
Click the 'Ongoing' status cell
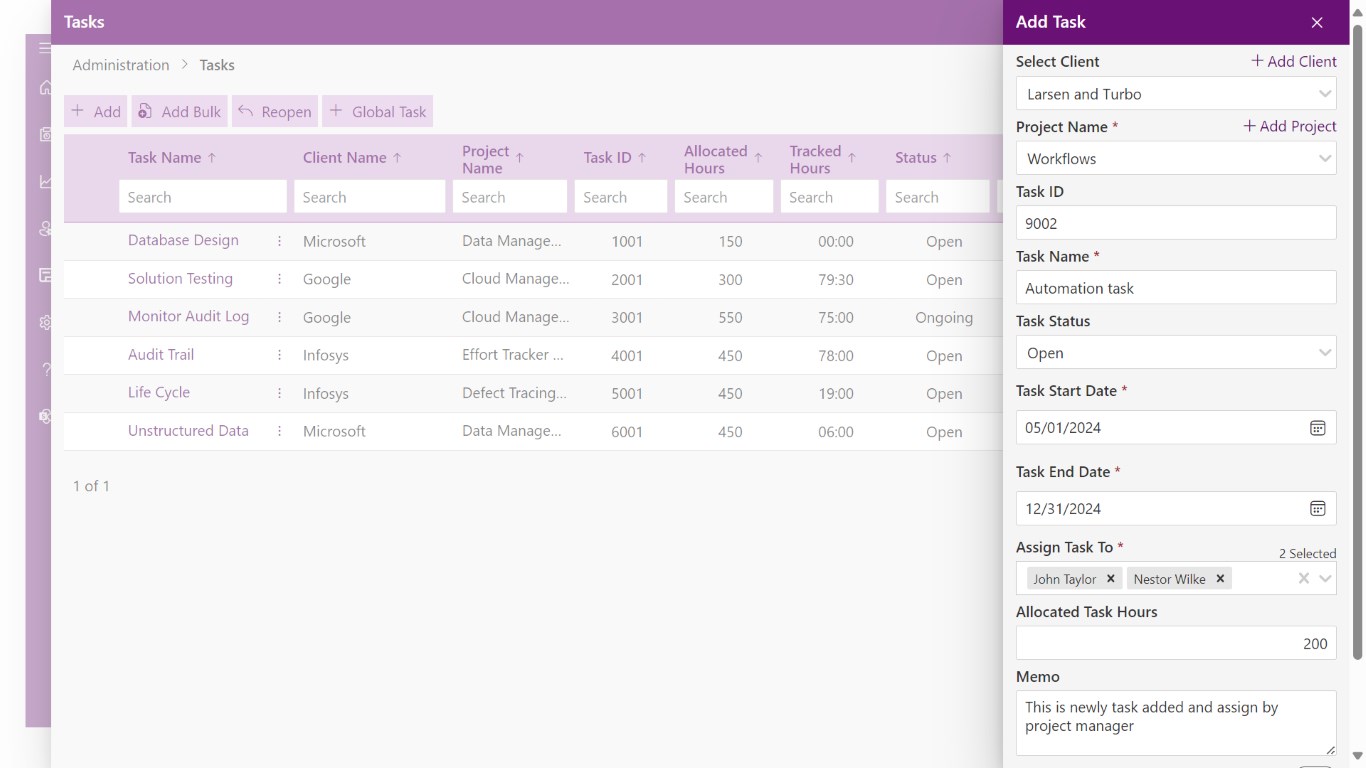pyautogui.click(x=944, y=317)
